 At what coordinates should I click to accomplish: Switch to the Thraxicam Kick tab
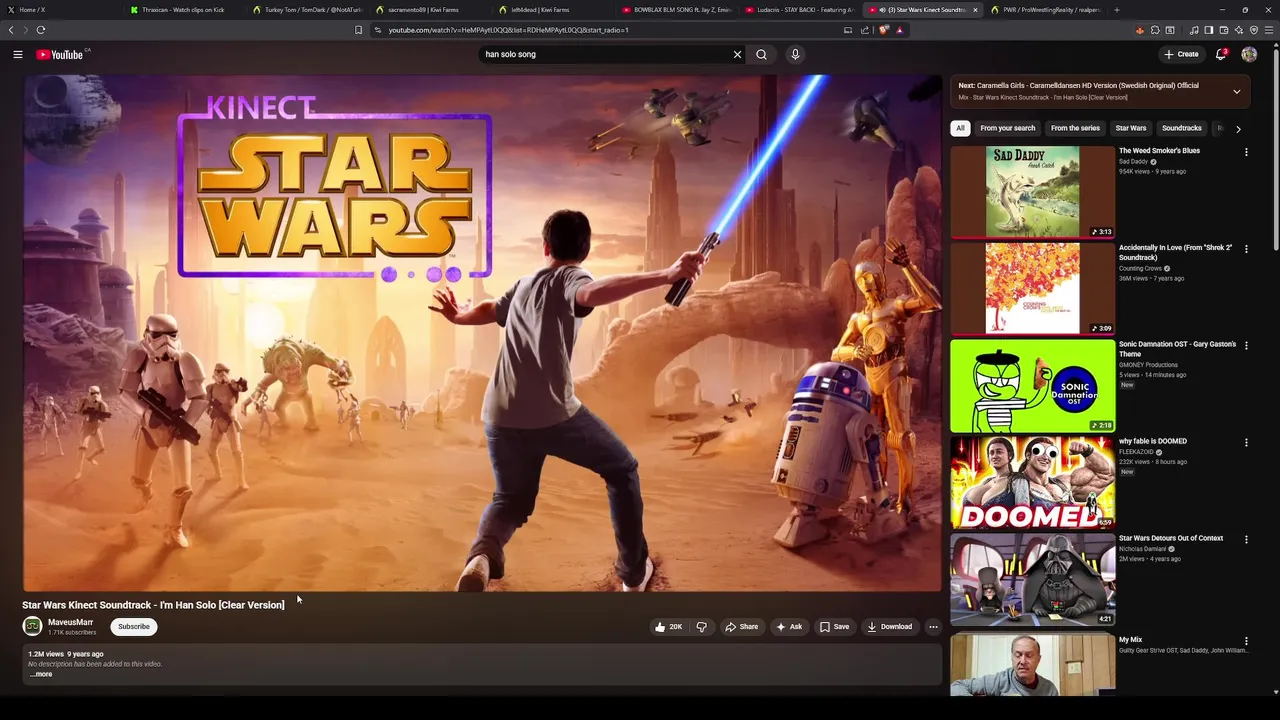pos(182,10)
